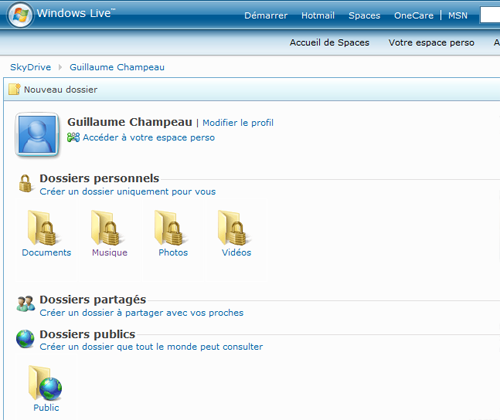Click the Nouveau dossier folder icon
The width and height of the screenshot is (500, 420).
[x=14, y=89]
